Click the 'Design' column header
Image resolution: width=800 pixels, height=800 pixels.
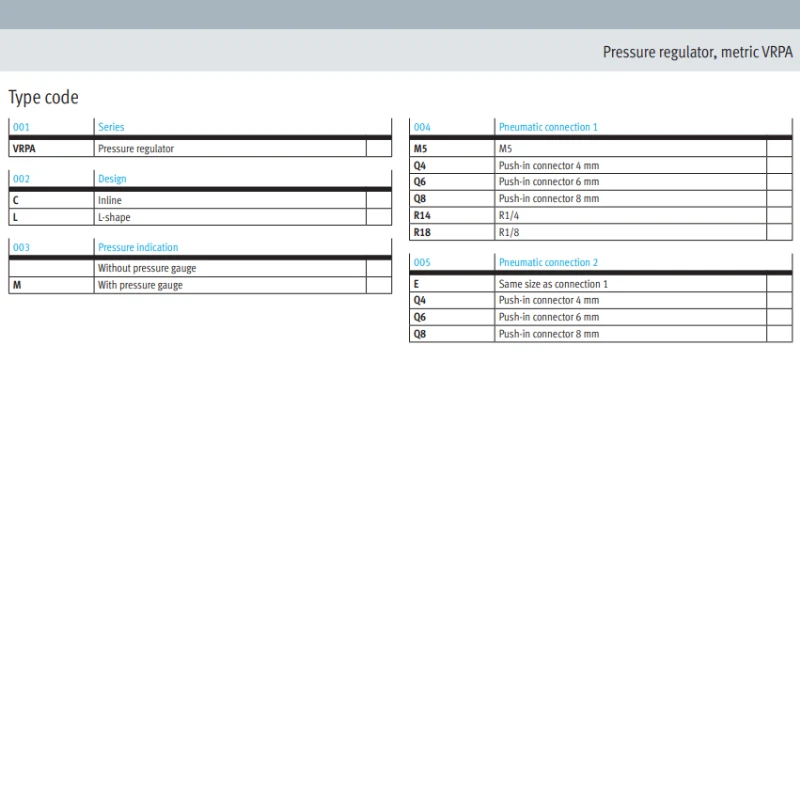112,179
